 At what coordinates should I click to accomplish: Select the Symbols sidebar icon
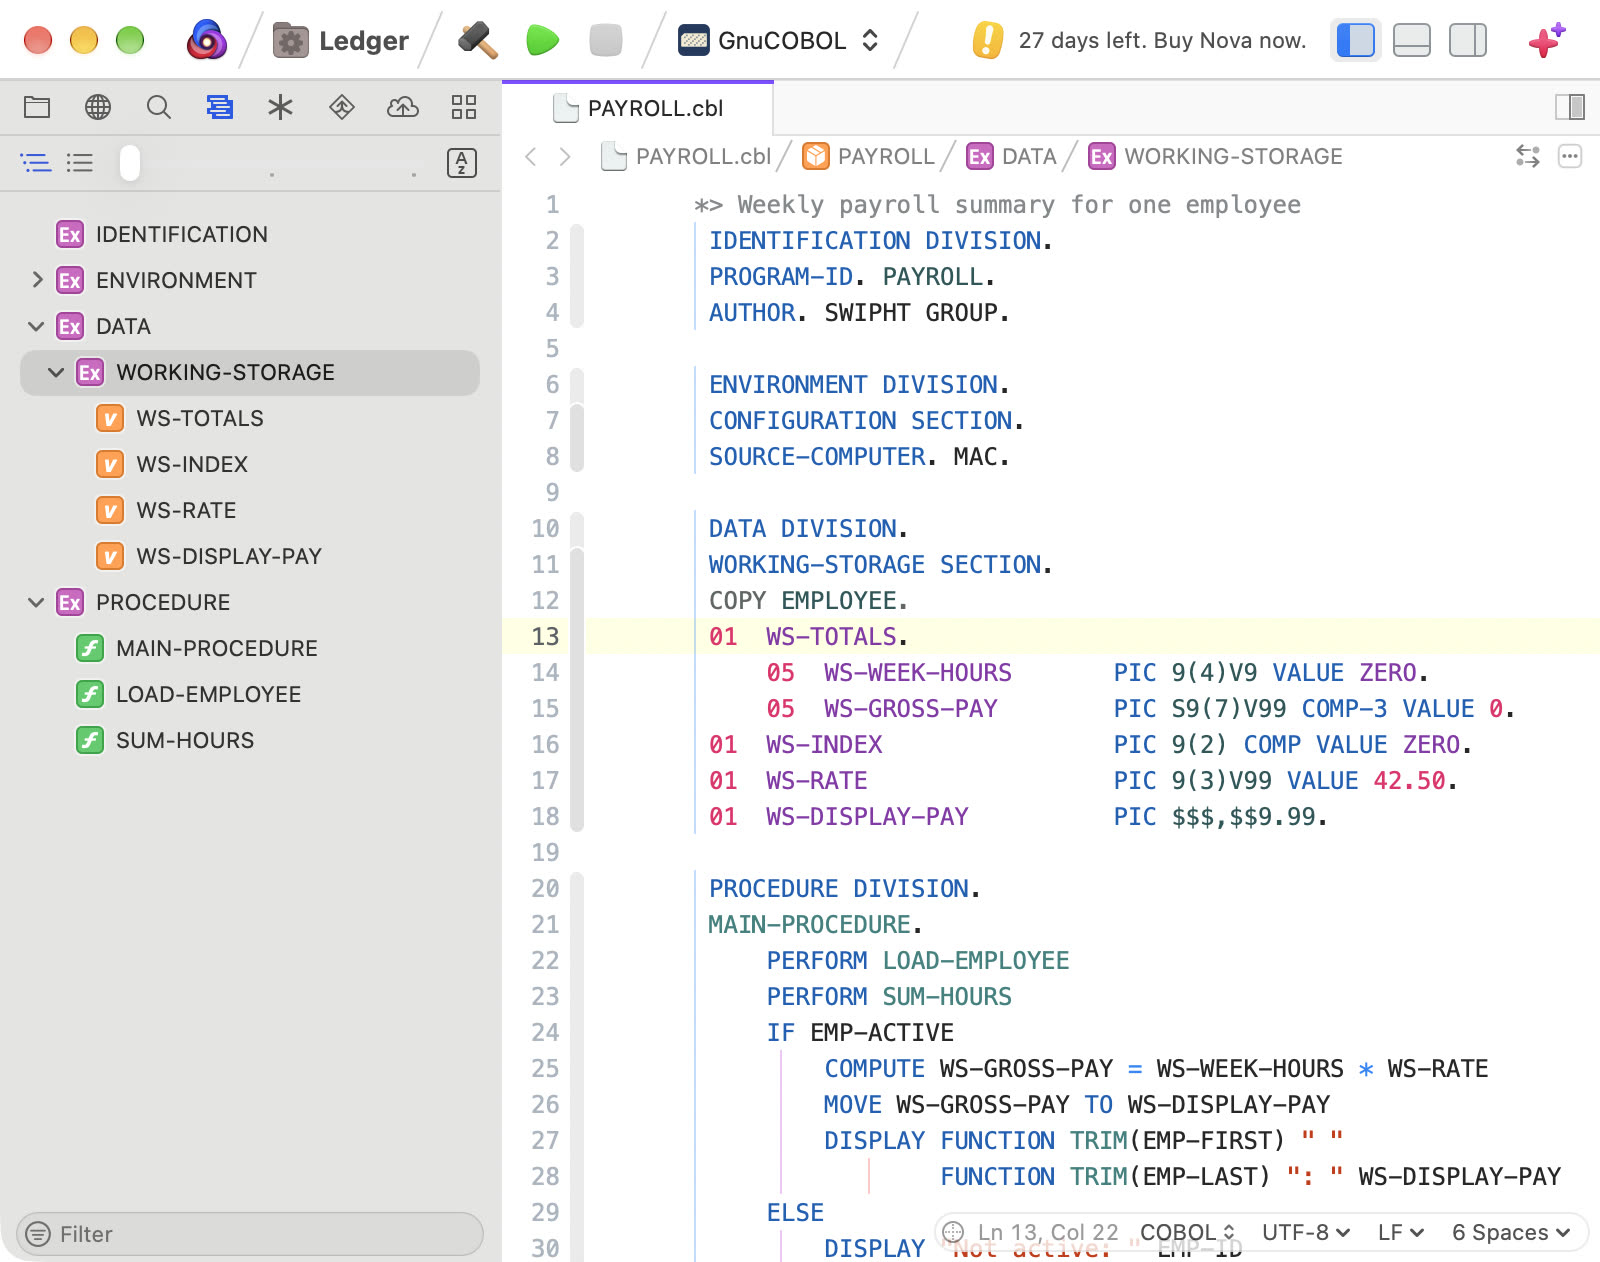click(220, 107)
